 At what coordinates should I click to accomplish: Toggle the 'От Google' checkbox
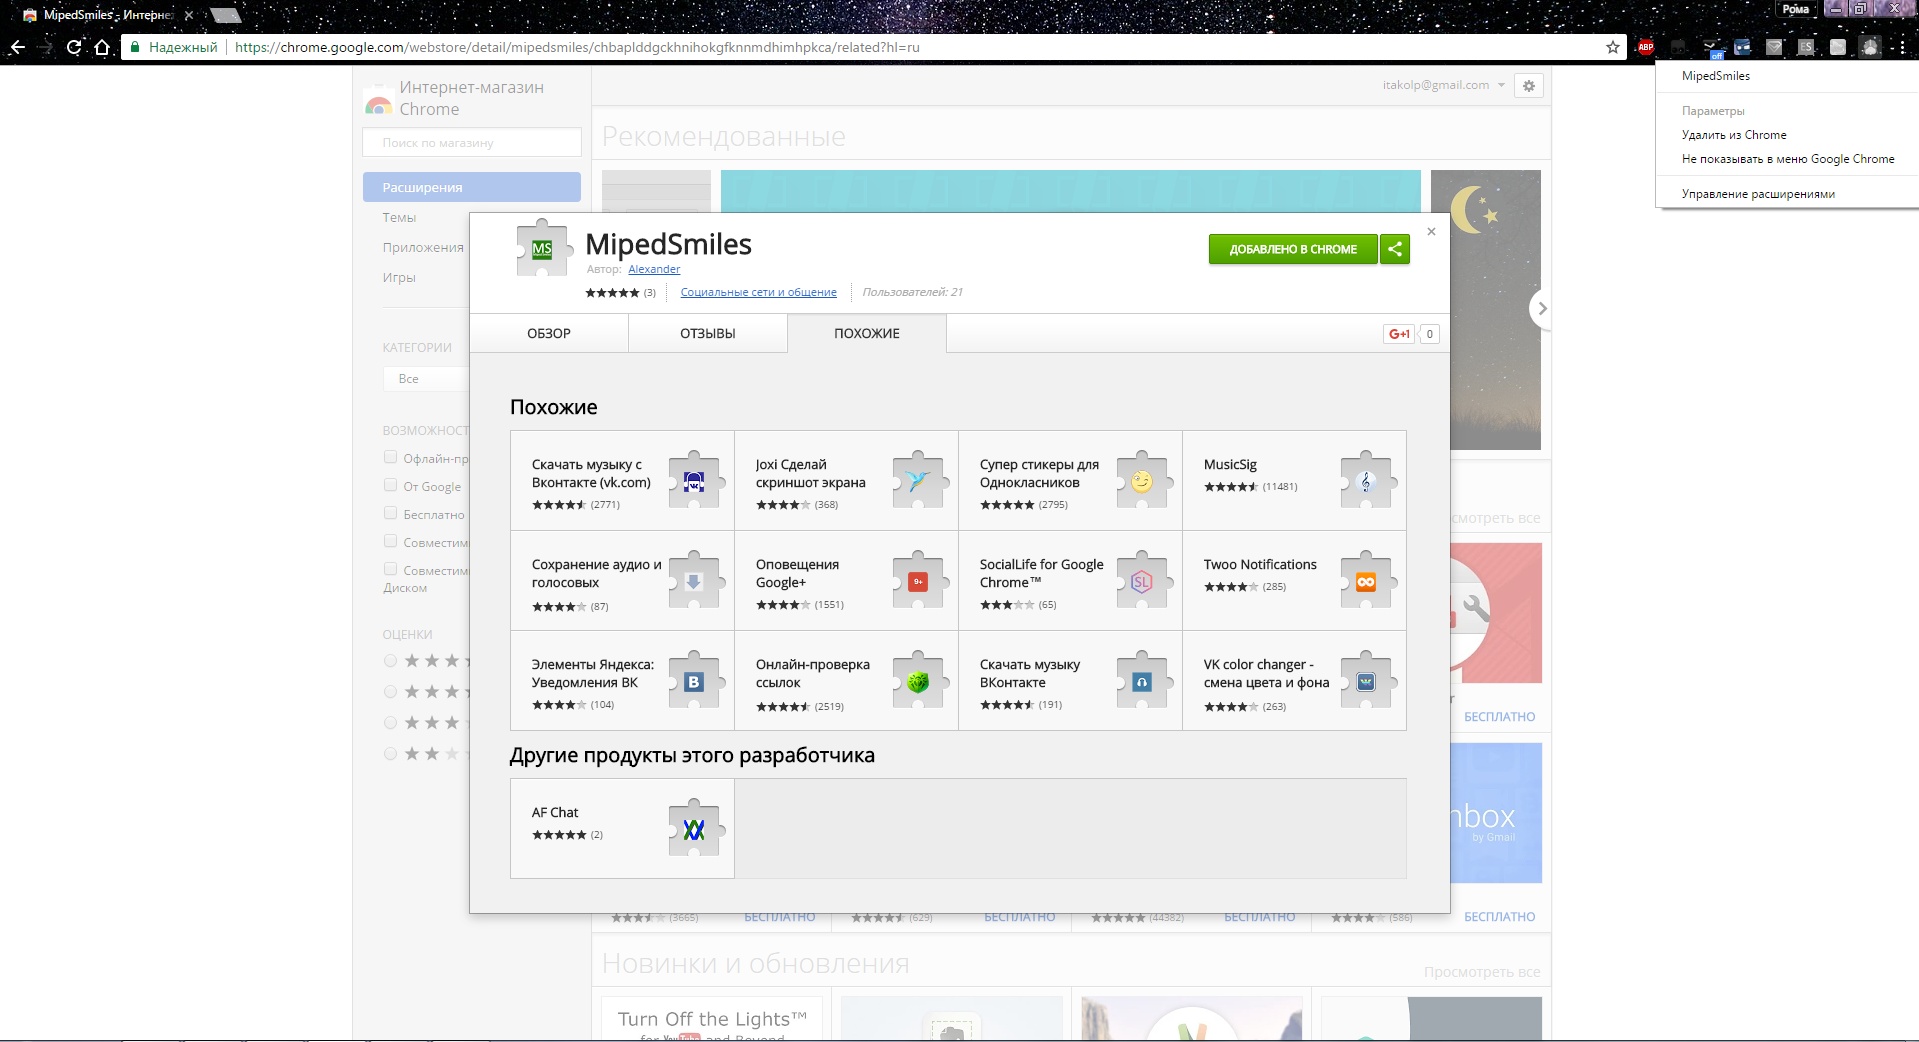point(391,486)
